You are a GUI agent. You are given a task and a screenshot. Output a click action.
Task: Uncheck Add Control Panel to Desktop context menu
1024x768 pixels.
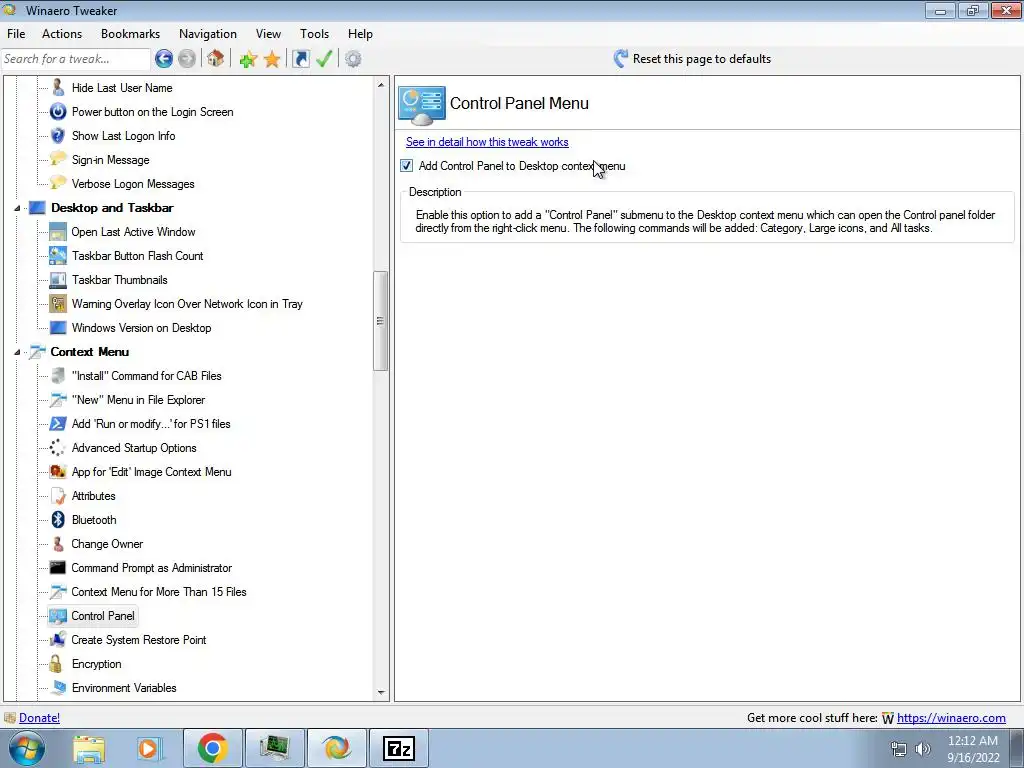407,166
